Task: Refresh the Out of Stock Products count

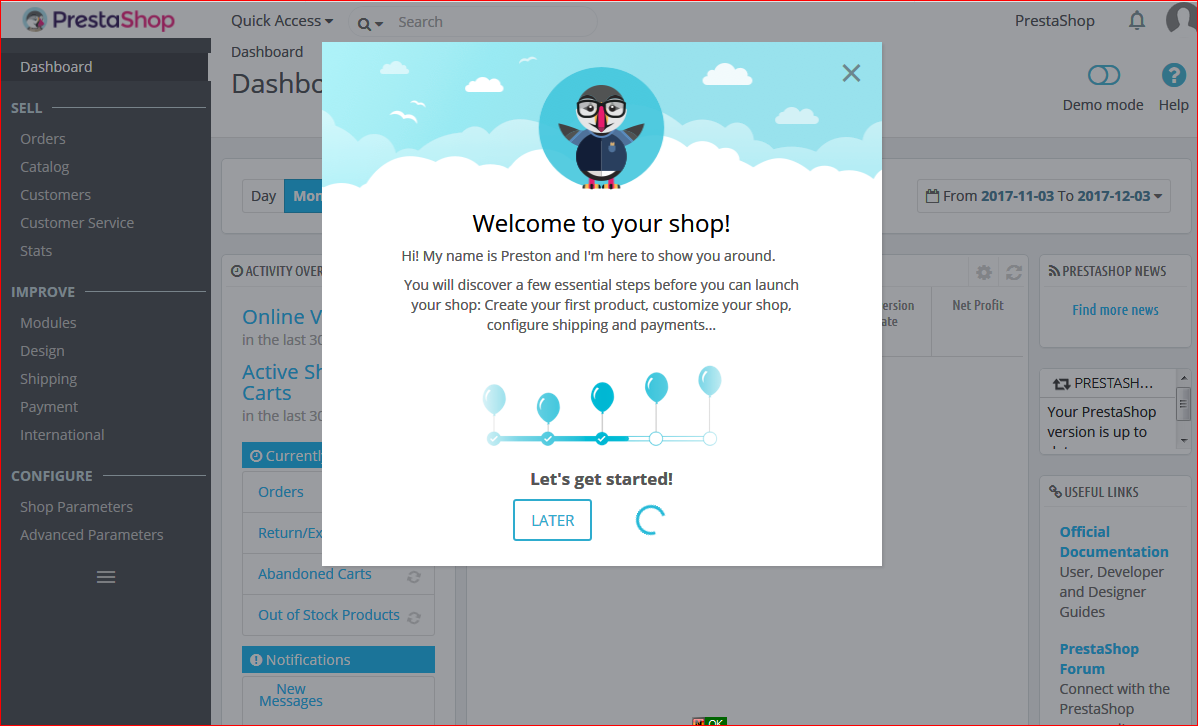Action: 414,617
